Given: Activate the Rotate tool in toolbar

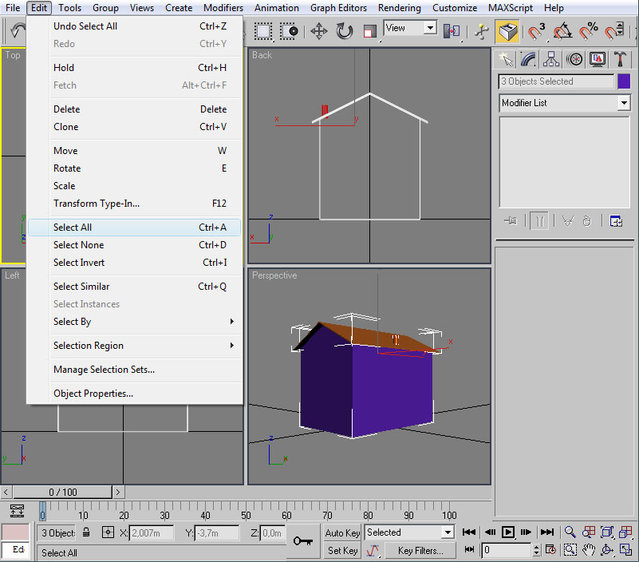Looking at the screenshot, I should point(345,31).
